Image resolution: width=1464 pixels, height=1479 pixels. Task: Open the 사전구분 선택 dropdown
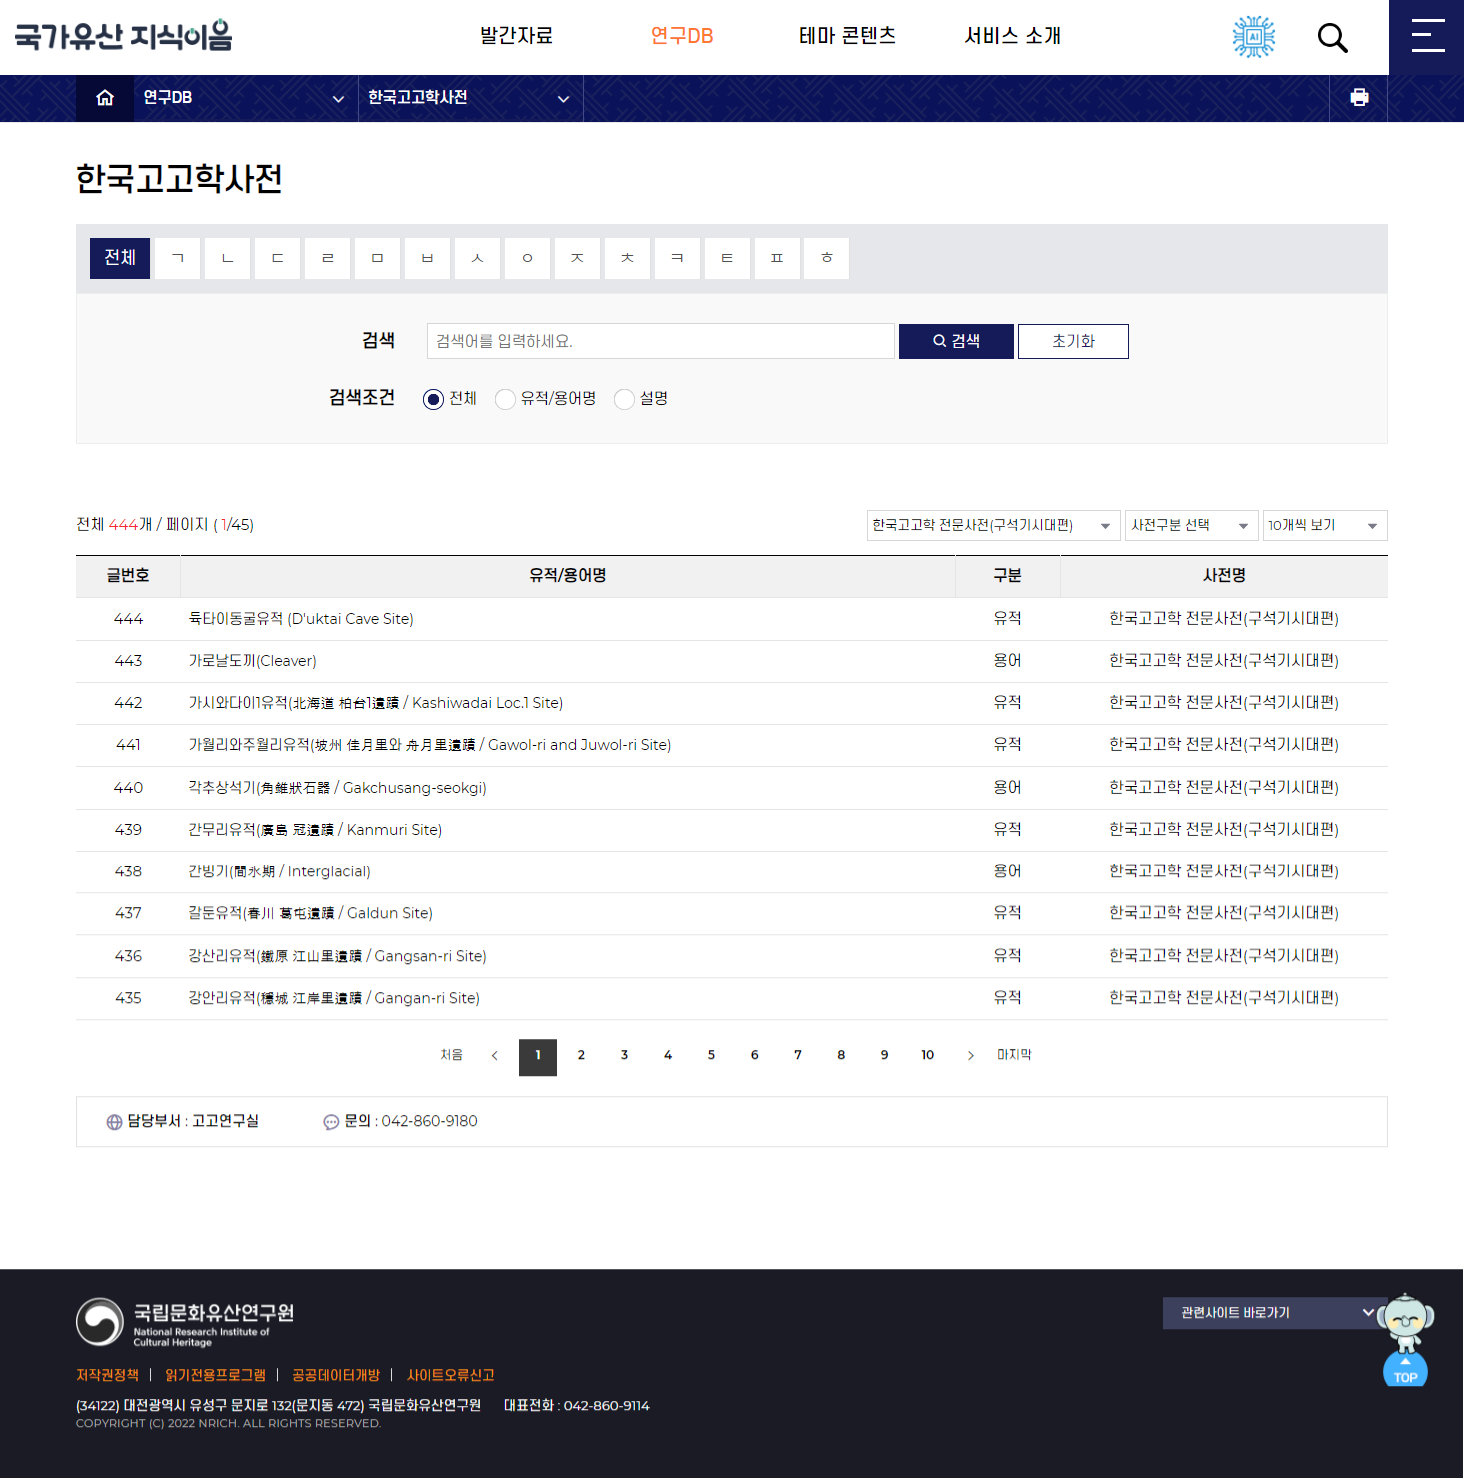coord(1190,526)
